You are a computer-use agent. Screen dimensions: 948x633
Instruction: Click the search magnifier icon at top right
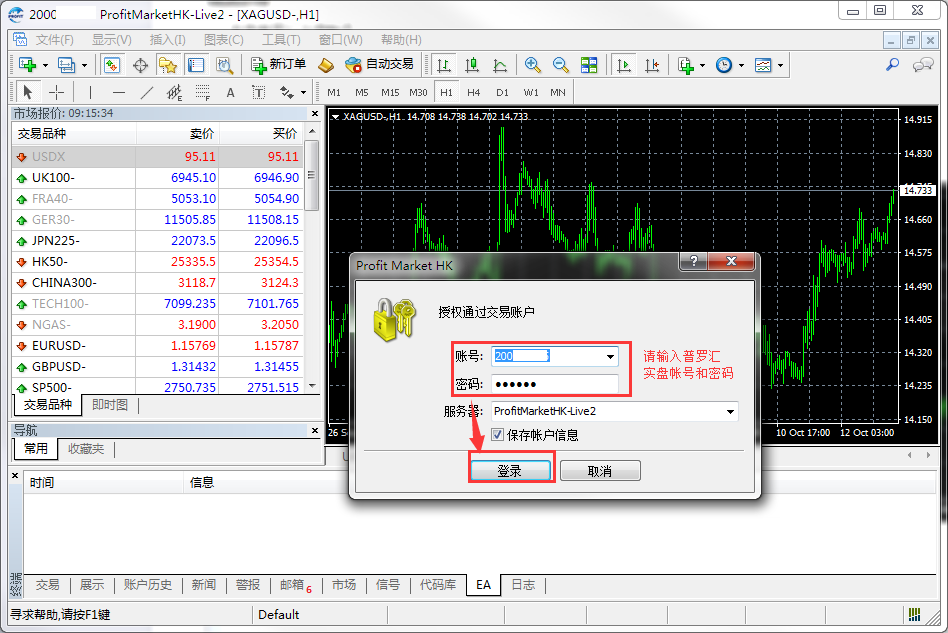click(x=893, y=65)
